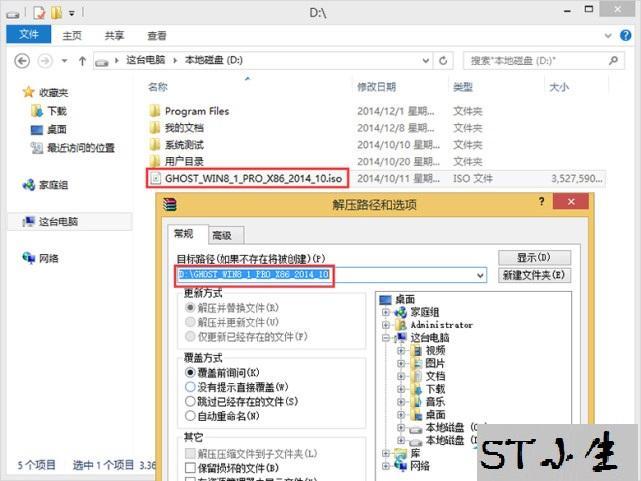Collapse 这台电脑 node in dialog tree
This screenshot has height=481, width=641.
coord(385,338)
